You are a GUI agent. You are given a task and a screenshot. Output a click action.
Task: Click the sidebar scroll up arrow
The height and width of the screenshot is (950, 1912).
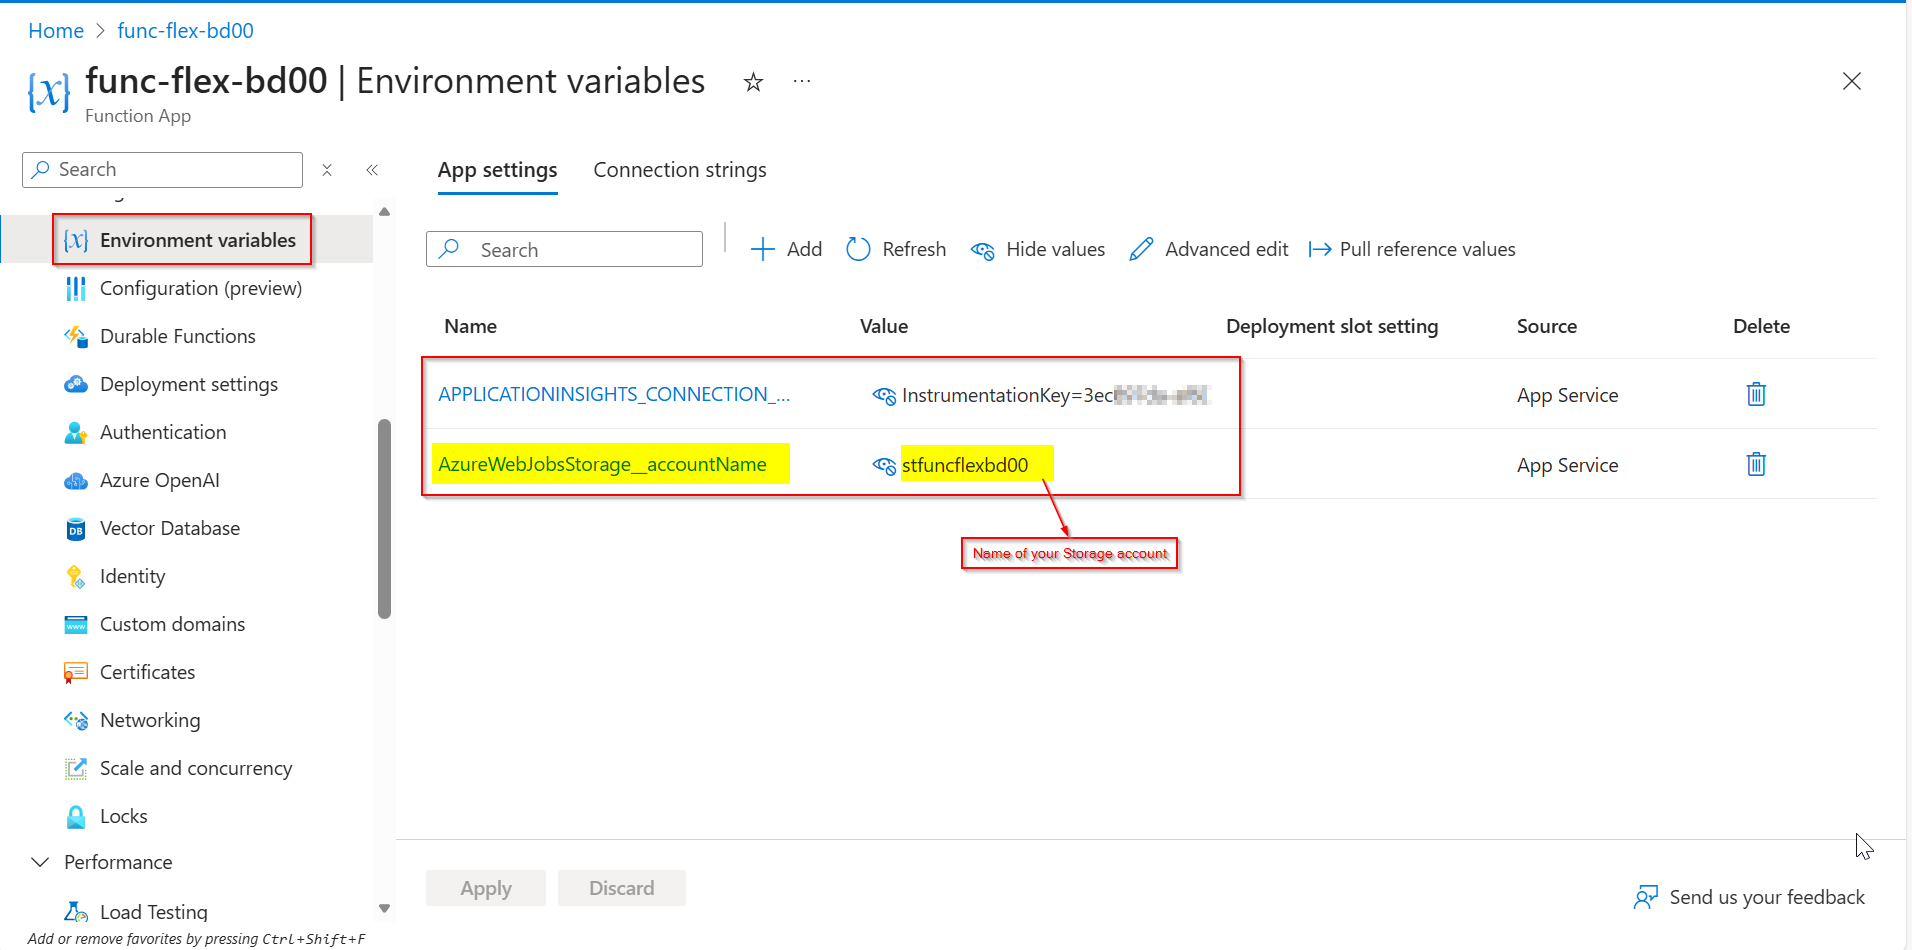pos(384,212)
